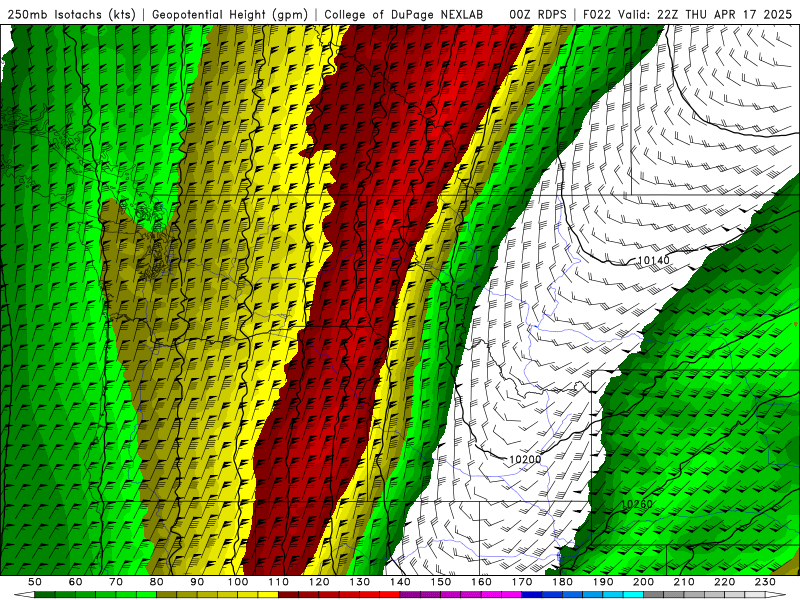Click the "F022 Valid: 22Z THU APR 17 2025" text
The height and width of the screenshot is (600, 800).
coord(687,14)
